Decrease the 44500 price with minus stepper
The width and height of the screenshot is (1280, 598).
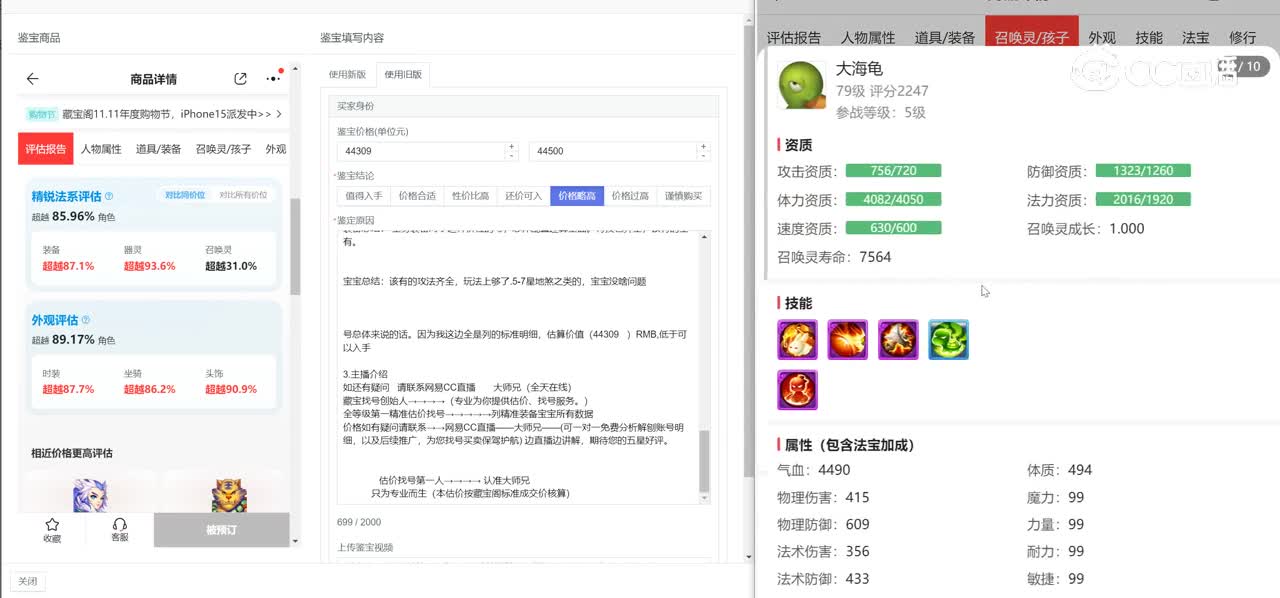[704, 156]
